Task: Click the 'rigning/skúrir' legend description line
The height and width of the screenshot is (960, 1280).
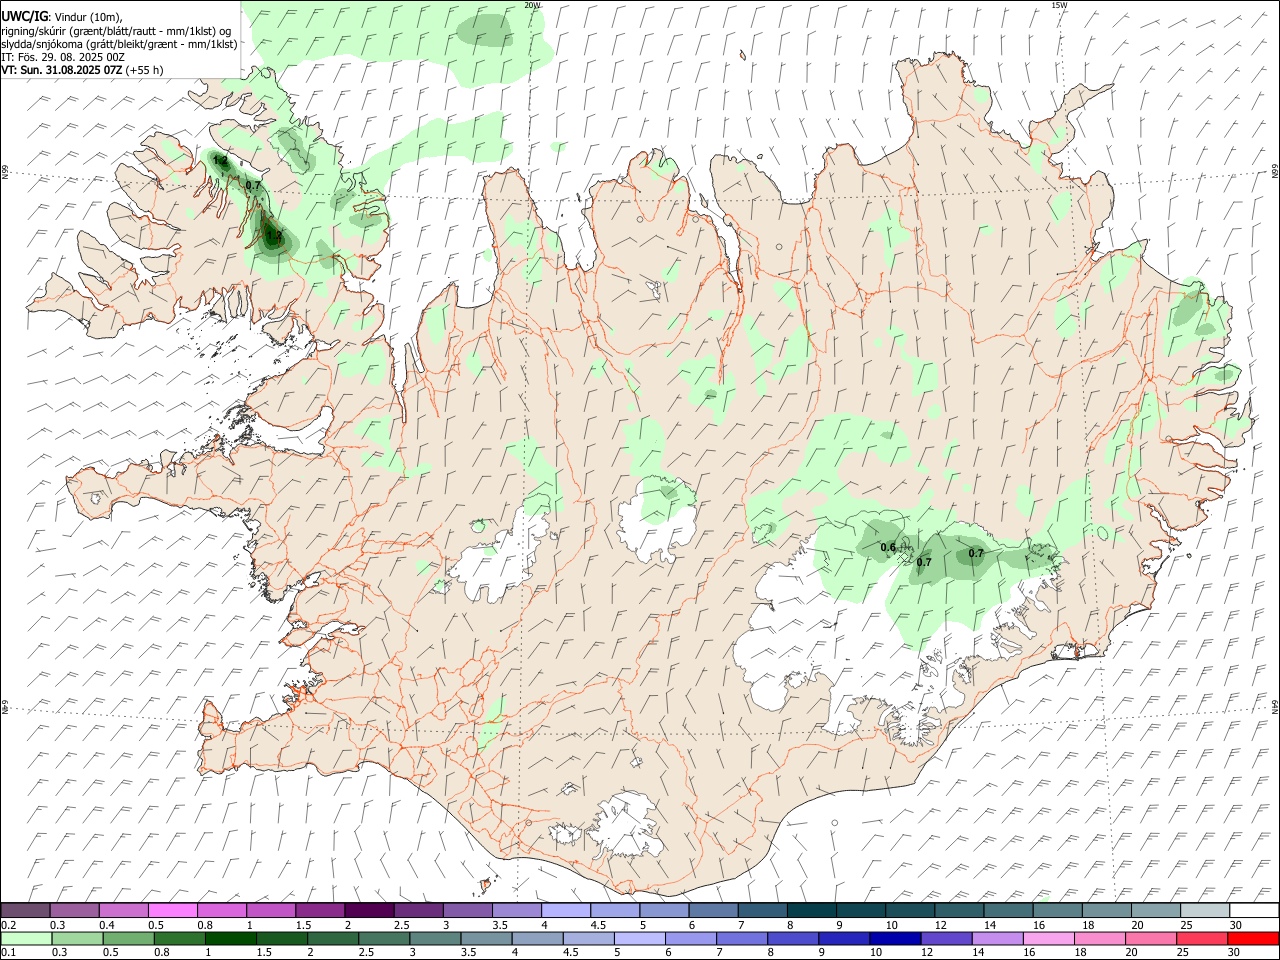Action: (x=116, y=31)
